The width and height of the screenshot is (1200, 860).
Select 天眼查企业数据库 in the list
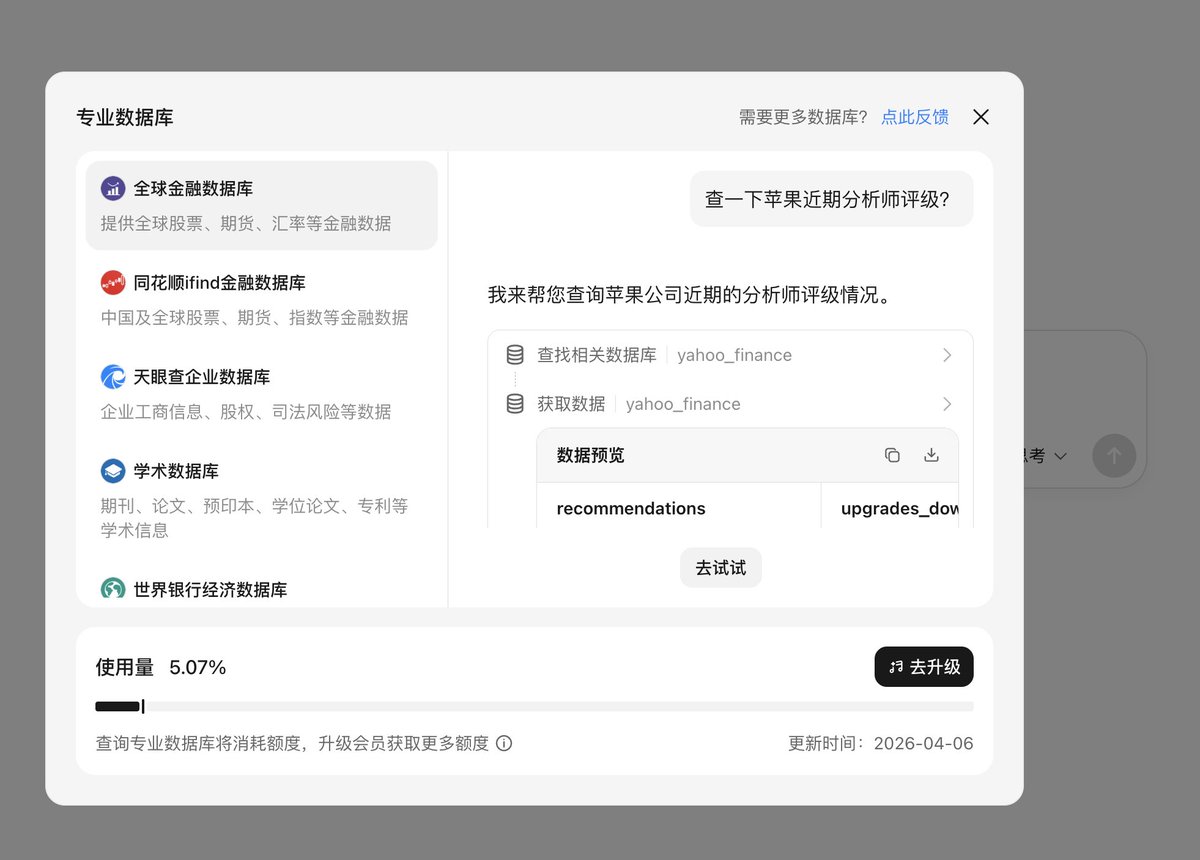pos(262,393)
